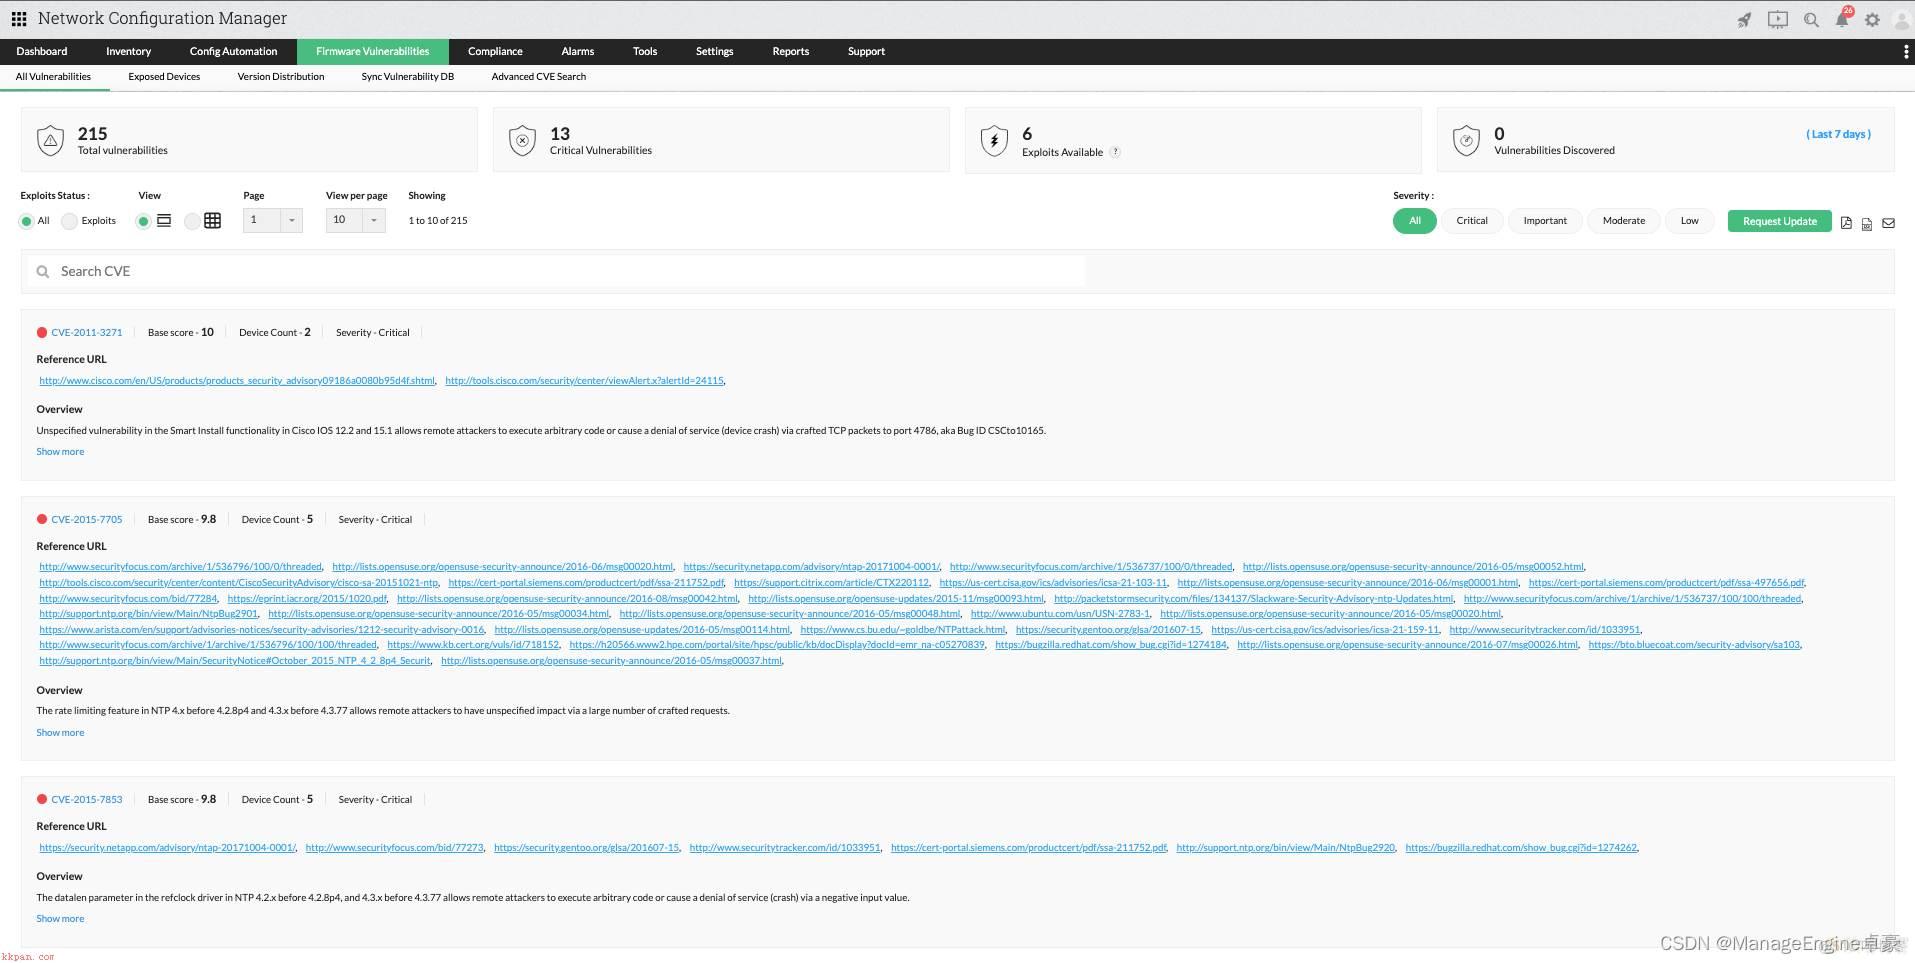Click the Request Update button
The height and width of the screenshot is (963, 1915).
click(1780, 221)
